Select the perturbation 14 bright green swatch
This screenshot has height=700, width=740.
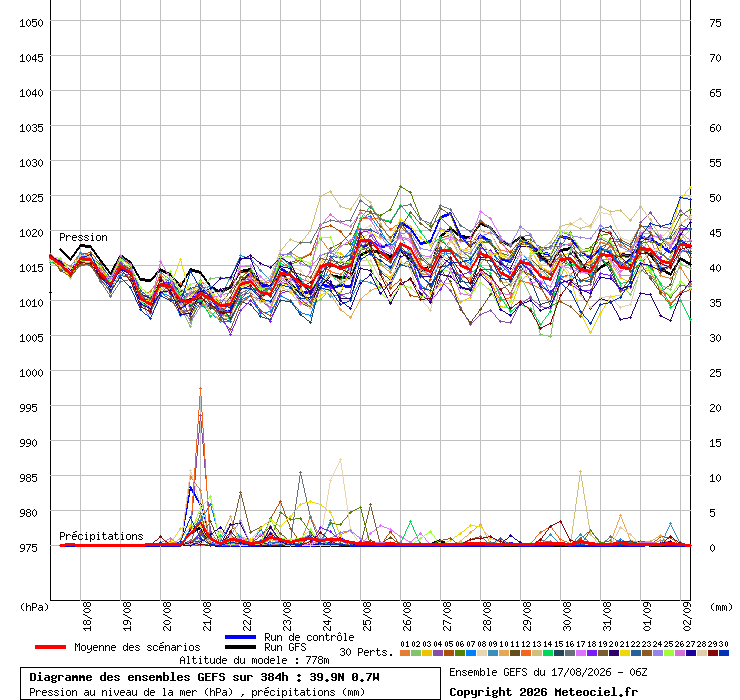click(548, 653)
